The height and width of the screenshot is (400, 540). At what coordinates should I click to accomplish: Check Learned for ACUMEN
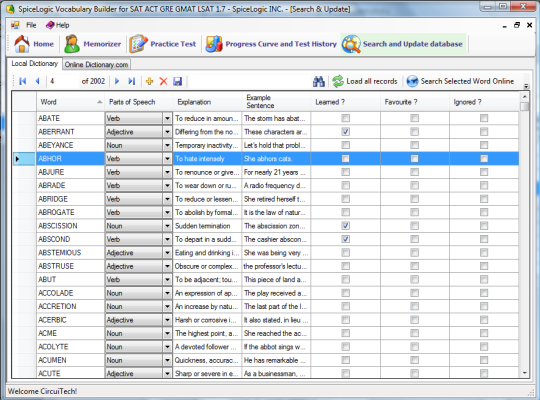click(x=345, y=360)
